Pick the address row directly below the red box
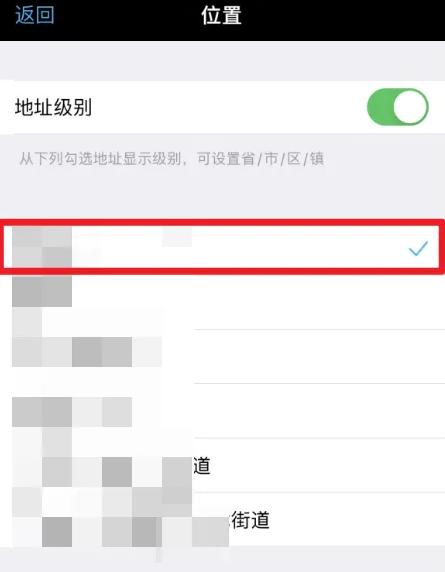Screen dimensions: 445x572 tap(222, 302)
